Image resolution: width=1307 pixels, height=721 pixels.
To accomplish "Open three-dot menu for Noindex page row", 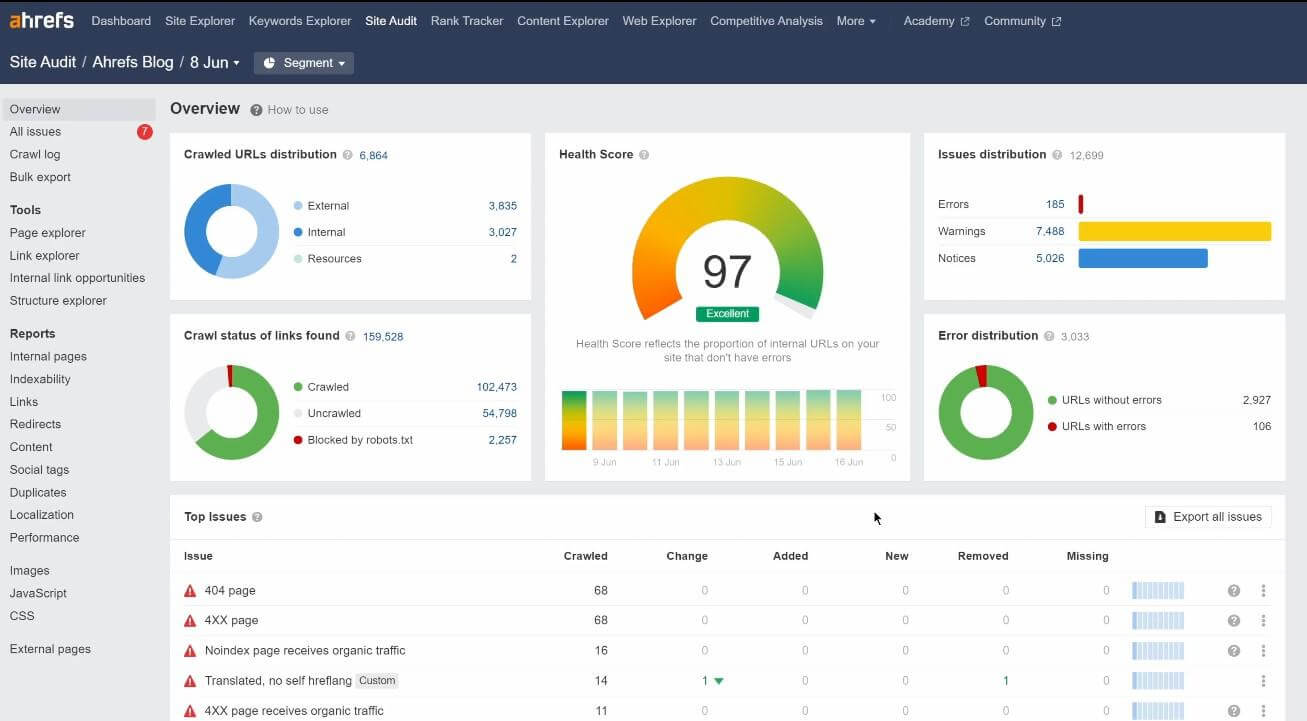I will [1264, 651].
